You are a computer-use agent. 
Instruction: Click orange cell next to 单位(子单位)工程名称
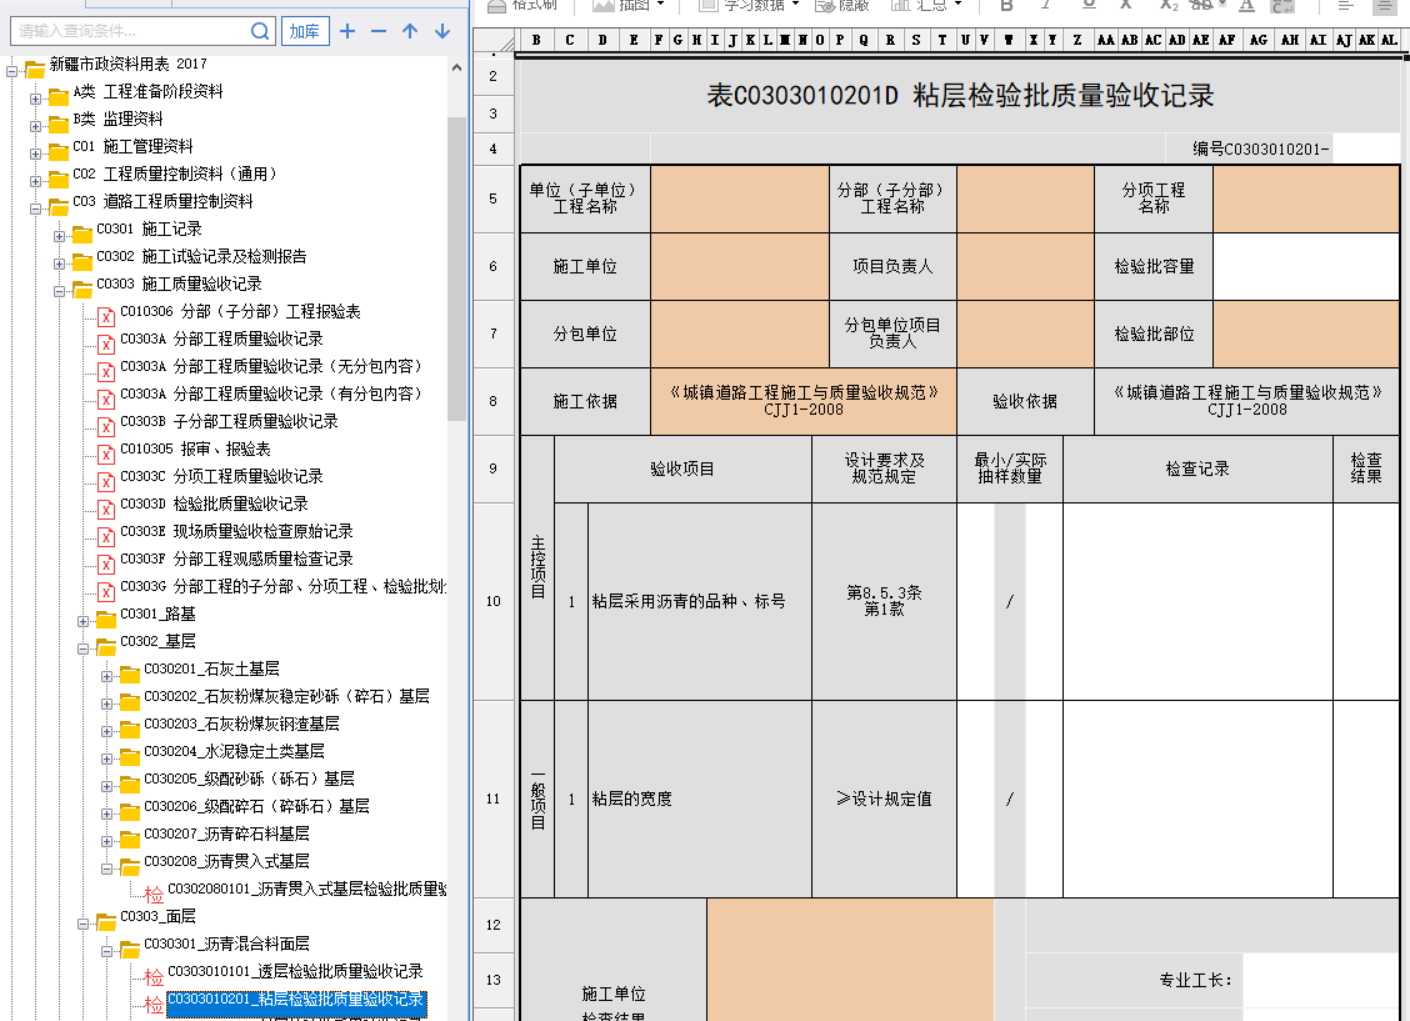[x=740, y=198]
